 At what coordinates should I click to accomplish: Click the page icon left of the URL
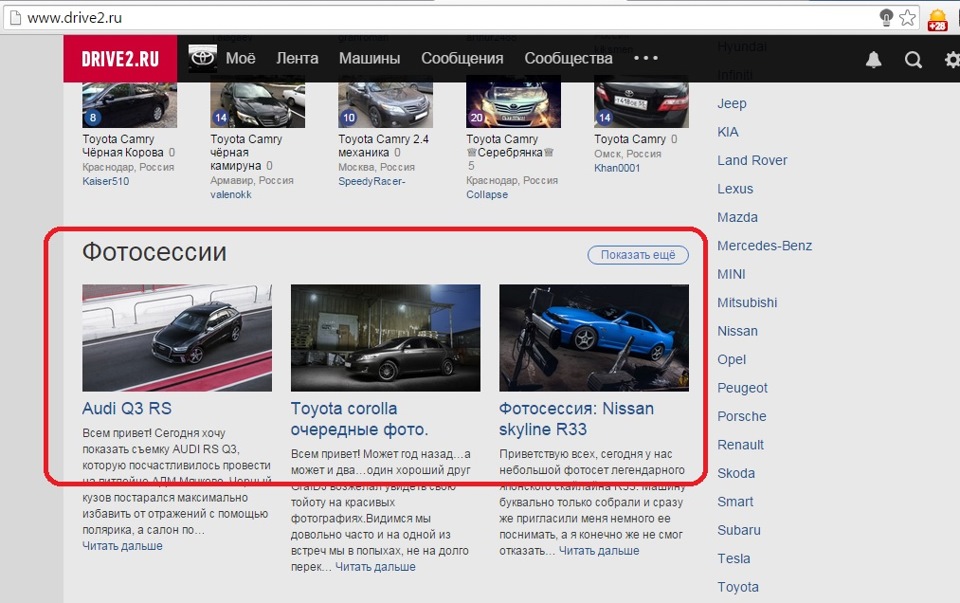pos(15,18)
